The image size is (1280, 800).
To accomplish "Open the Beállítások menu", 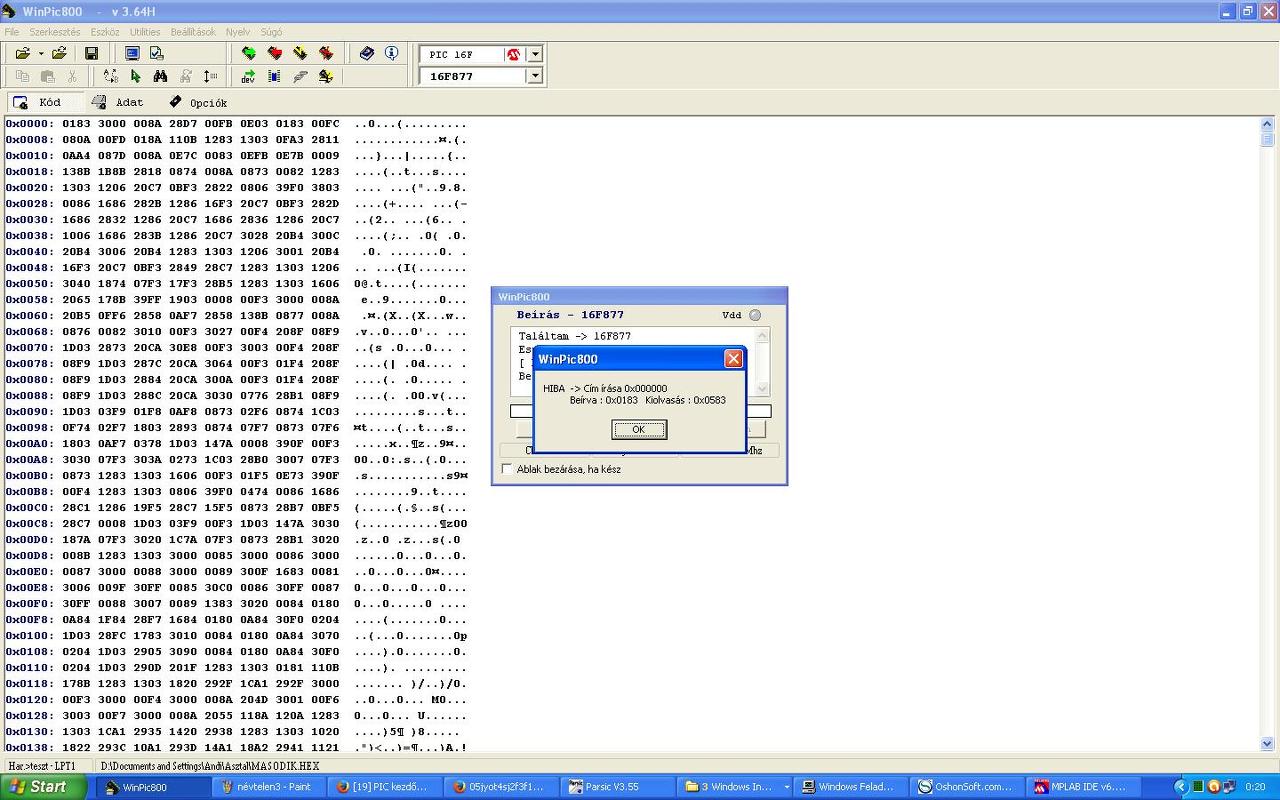I will pos(193,32).
